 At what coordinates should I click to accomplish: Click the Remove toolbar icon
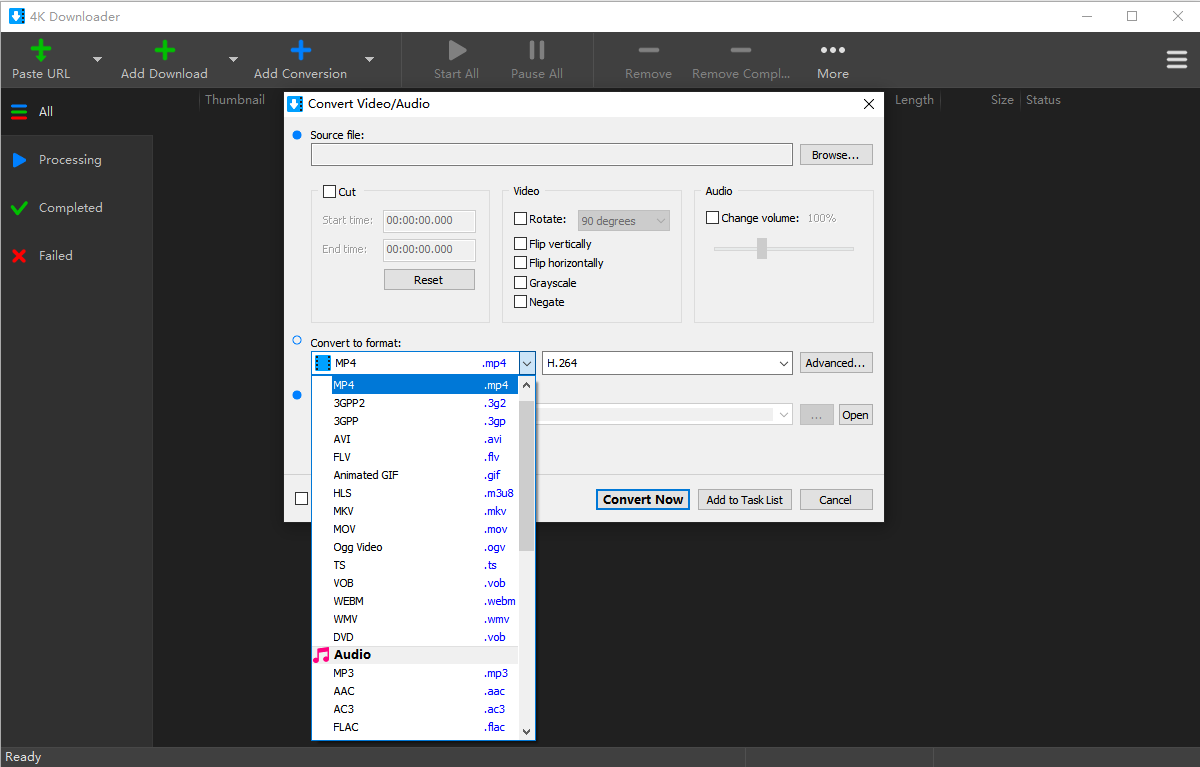tap(649, 50)
